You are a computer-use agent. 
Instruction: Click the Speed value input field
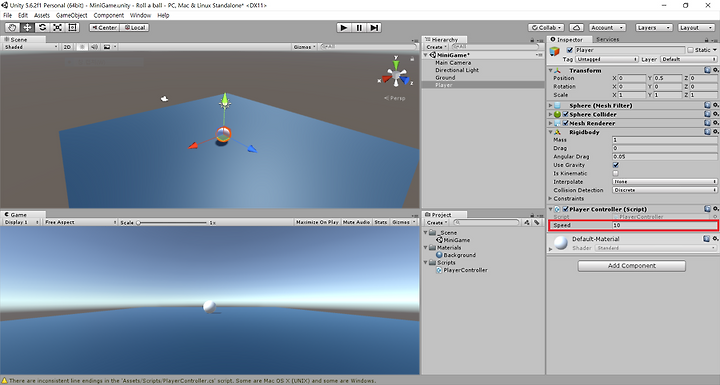click(x=664, y=225)
